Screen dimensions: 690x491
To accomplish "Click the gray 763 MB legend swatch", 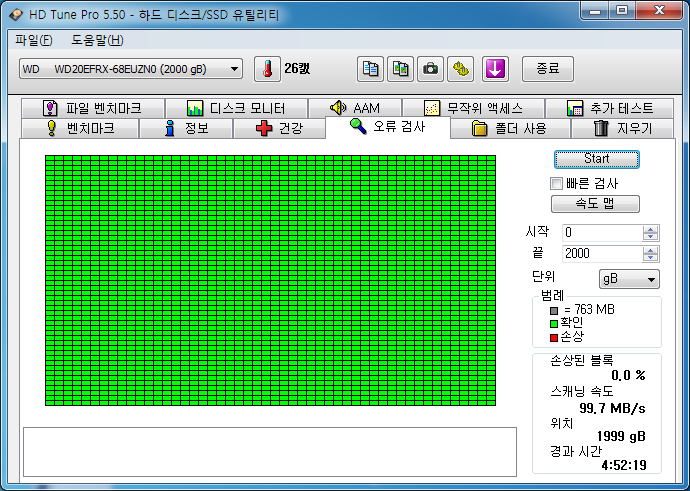I will [554, 311].
